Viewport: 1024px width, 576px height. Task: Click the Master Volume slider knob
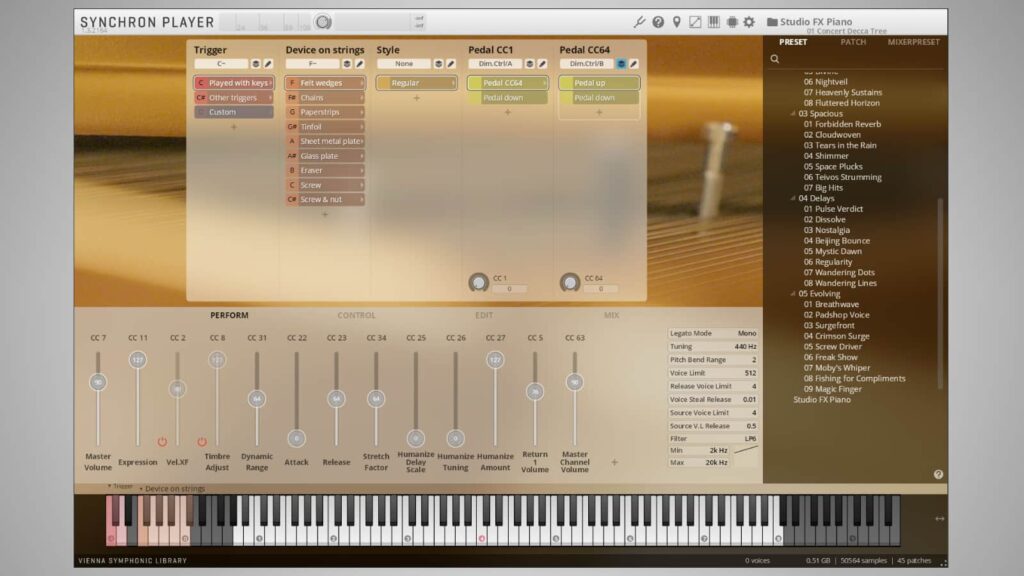[97, 382]
